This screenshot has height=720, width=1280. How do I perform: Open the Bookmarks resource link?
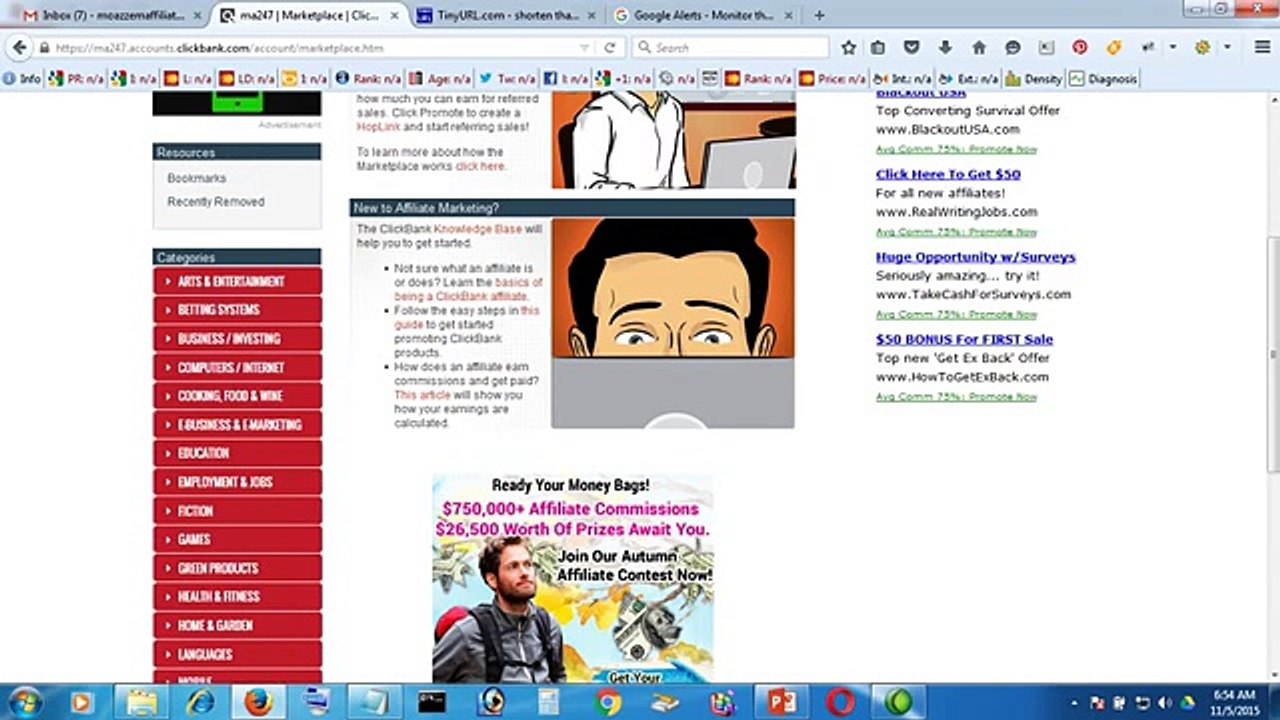(197, 178)
